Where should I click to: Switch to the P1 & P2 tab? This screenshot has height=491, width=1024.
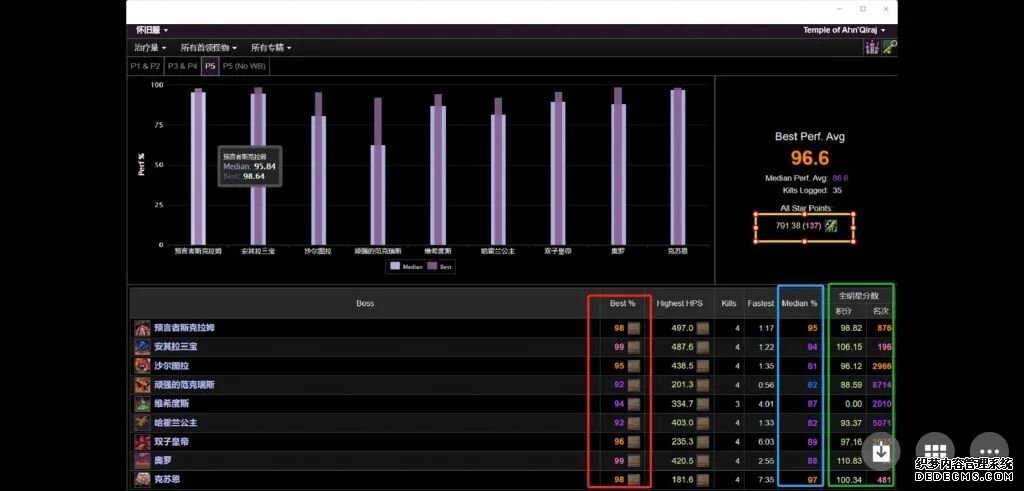click(x=145, y=66)
